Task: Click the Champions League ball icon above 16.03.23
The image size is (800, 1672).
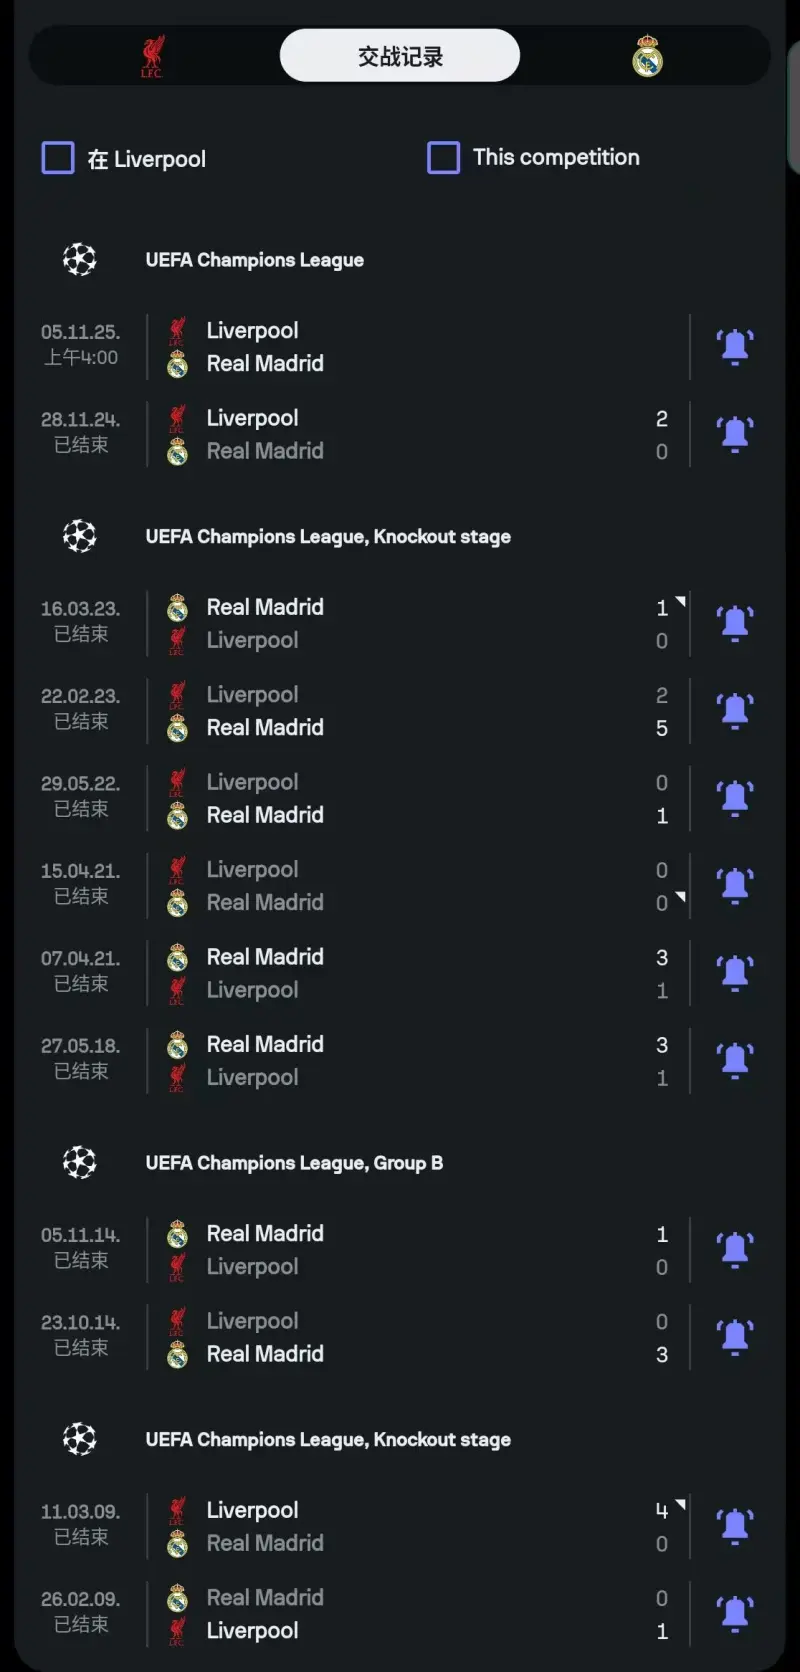Action: pyautogui.click(x=80, y=537)
